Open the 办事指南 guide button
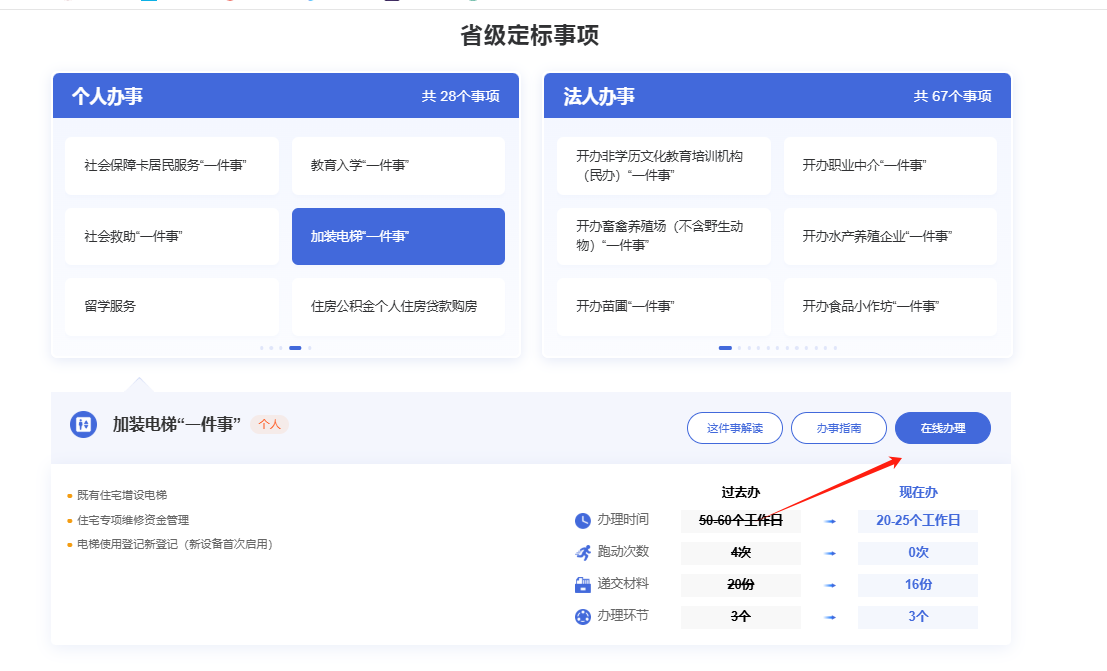Screen dimensions: 1107x671 (838, 428)
